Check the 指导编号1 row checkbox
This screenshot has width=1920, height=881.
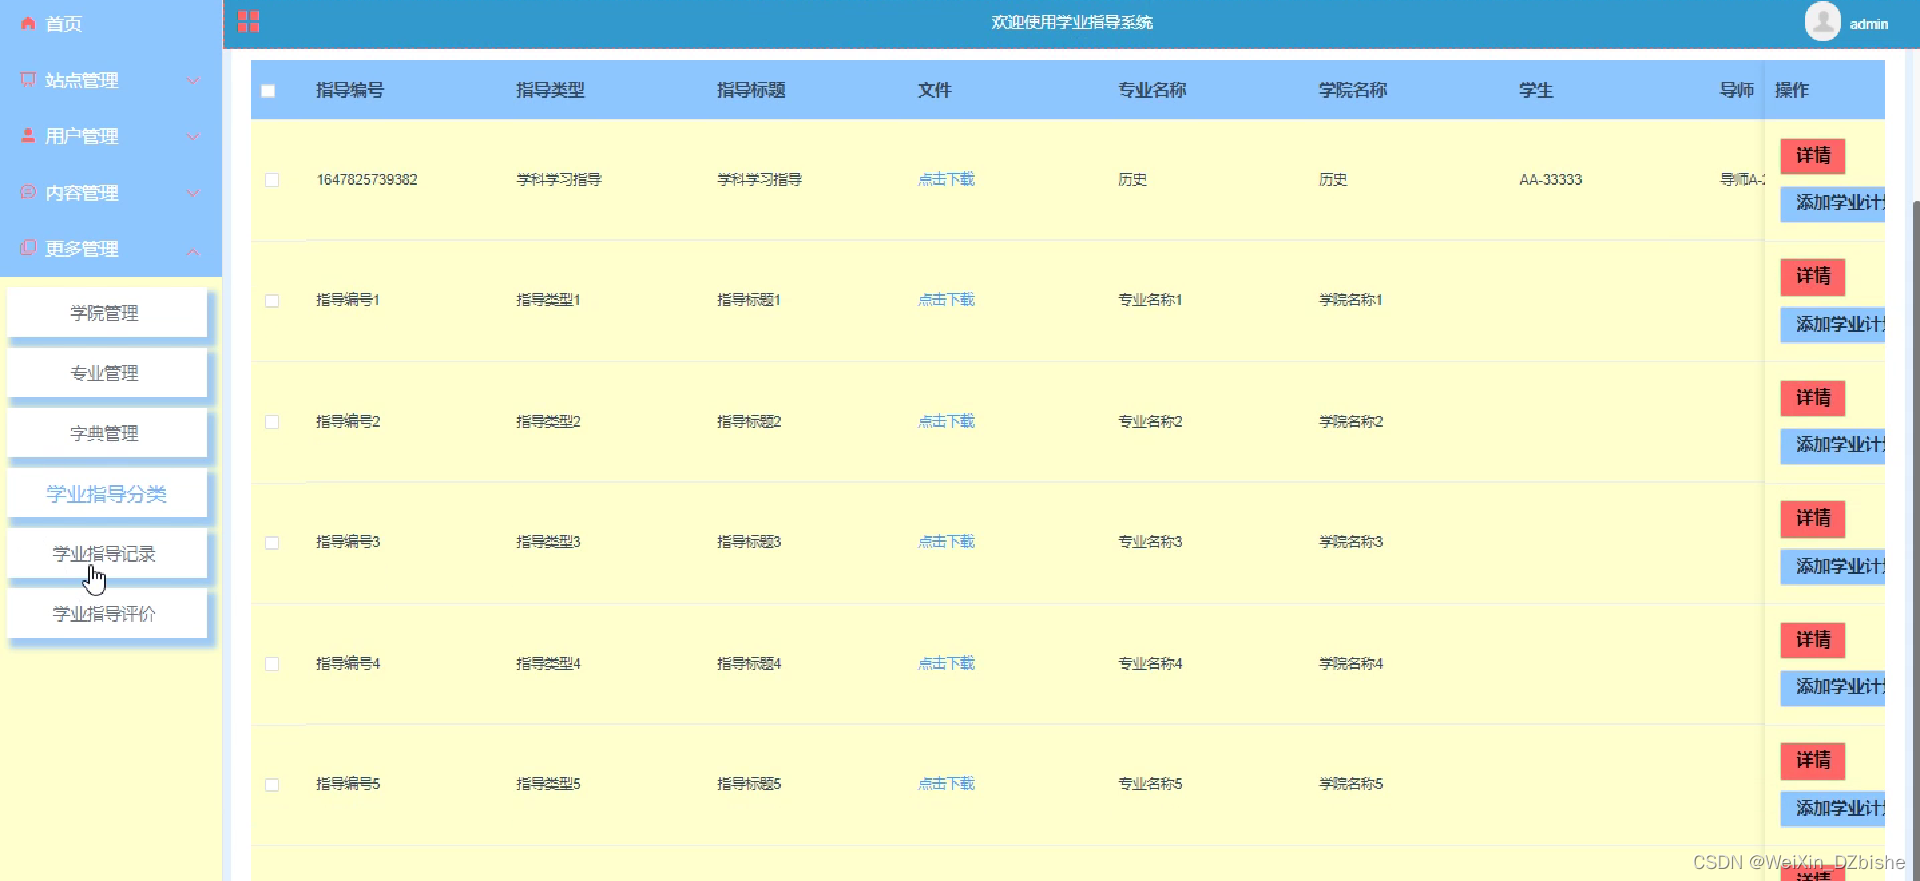[x=272, y=301]
